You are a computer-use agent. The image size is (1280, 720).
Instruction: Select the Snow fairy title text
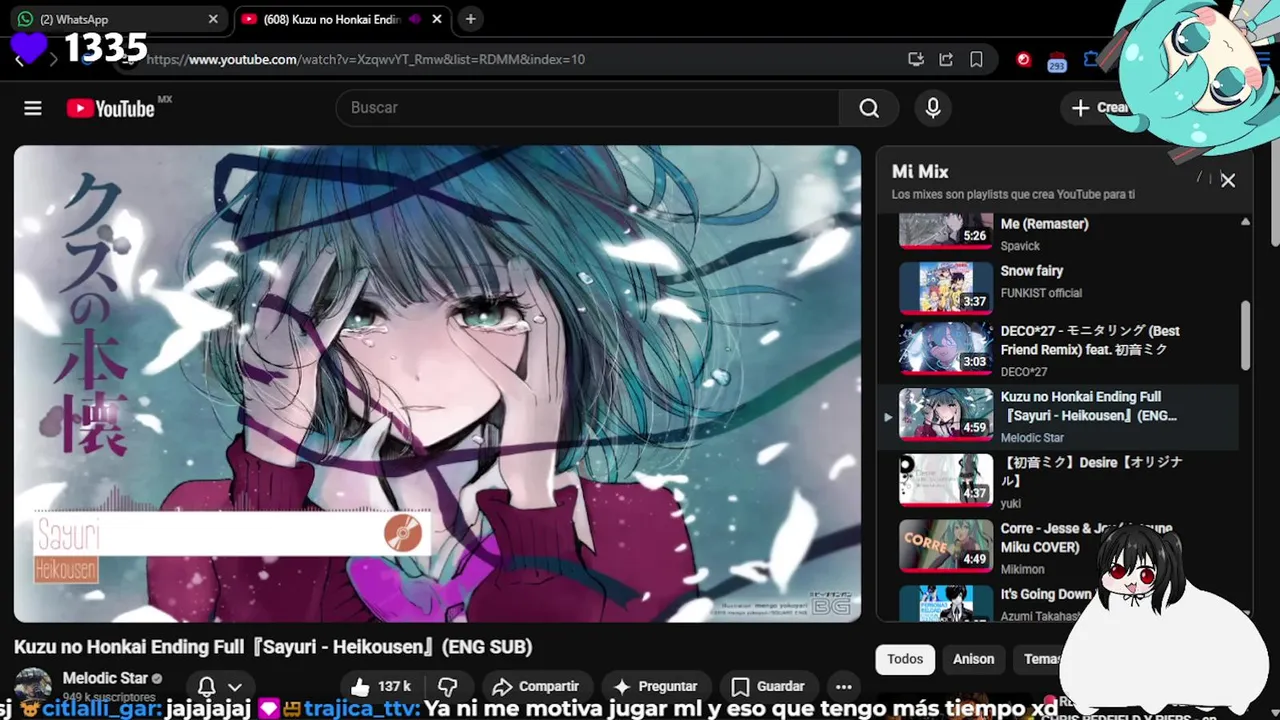(1031, 271)
